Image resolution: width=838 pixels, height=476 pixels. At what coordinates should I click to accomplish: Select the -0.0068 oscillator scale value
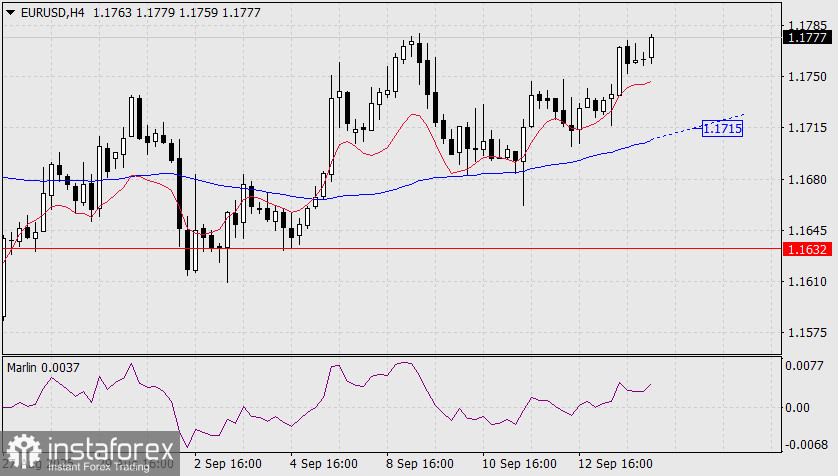pyautogui.click(x=804, y=444)
